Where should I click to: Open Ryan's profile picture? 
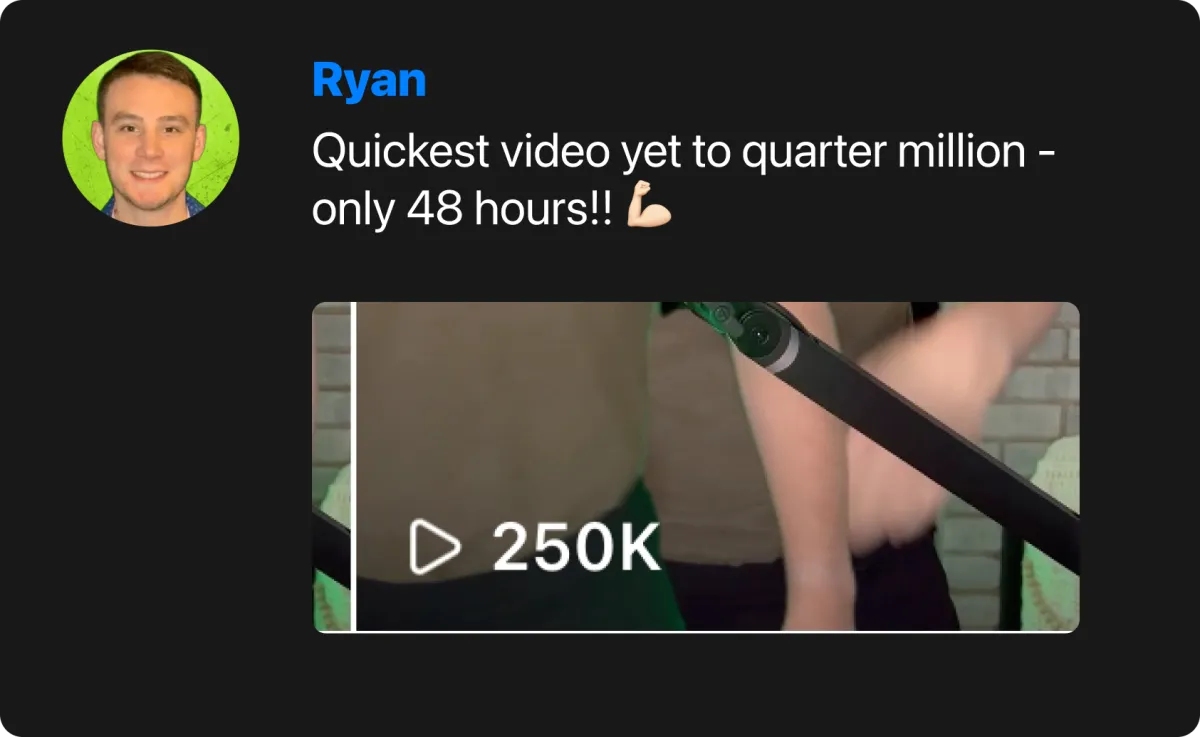coord(151,138)
